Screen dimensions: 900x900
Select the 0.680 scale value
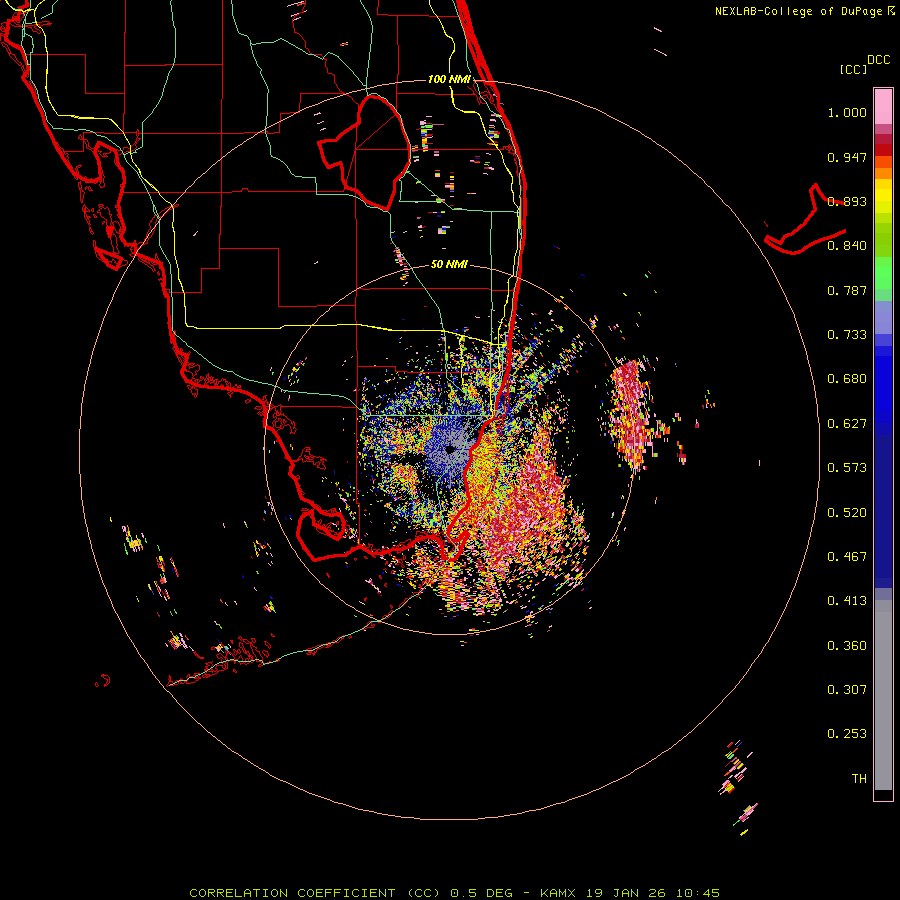pos(847,379)
